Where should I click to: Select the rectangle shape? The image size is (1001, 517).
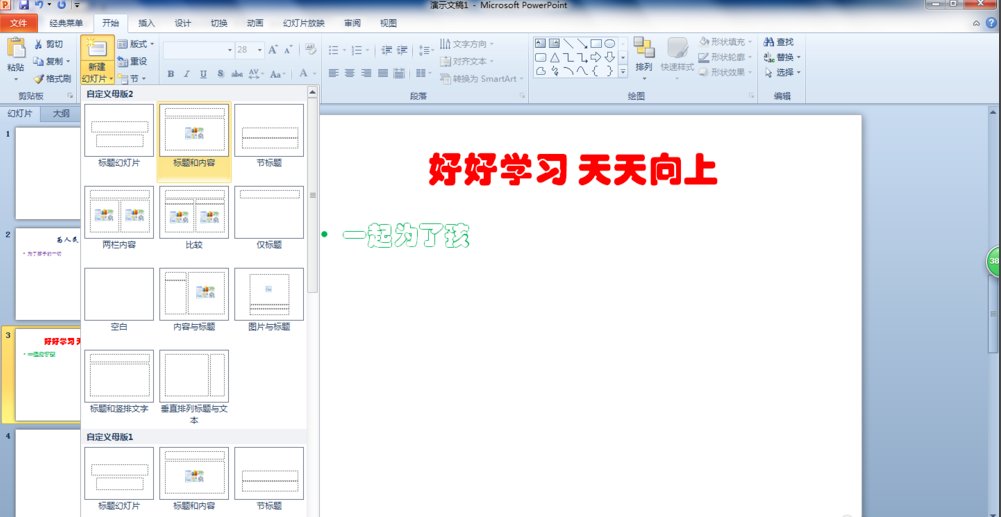(x=596, y=43)
